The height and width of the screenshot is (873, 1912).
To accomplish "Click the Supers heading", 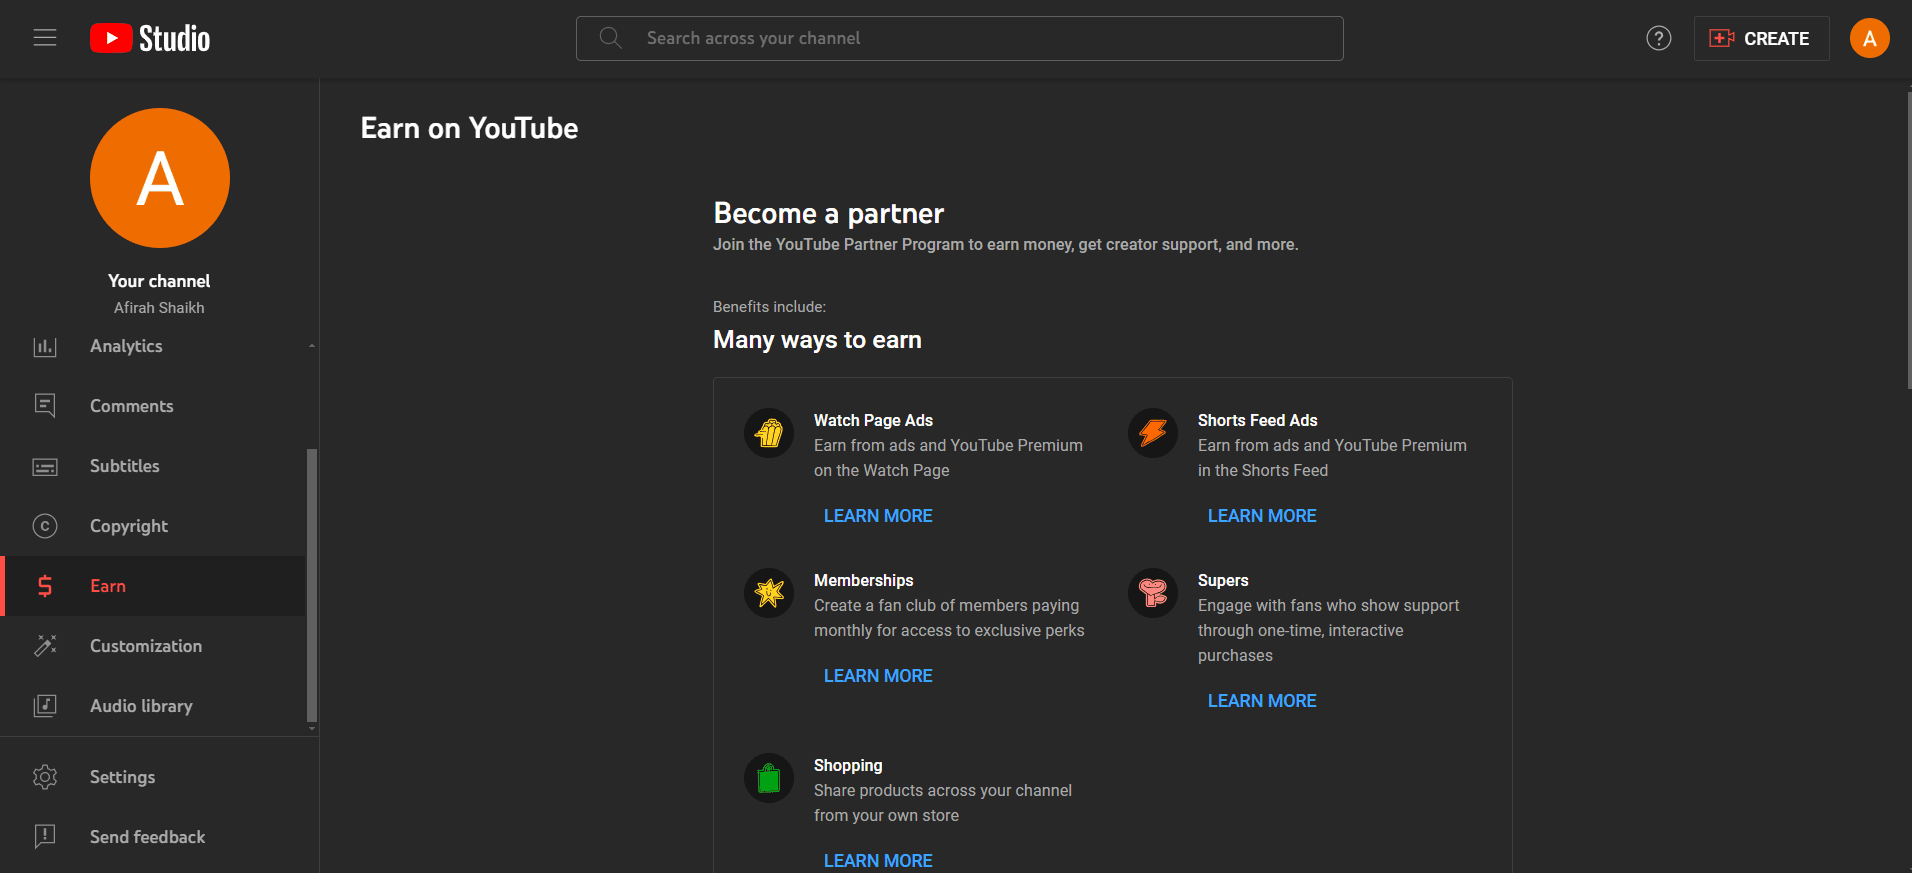I will 1223,580.
